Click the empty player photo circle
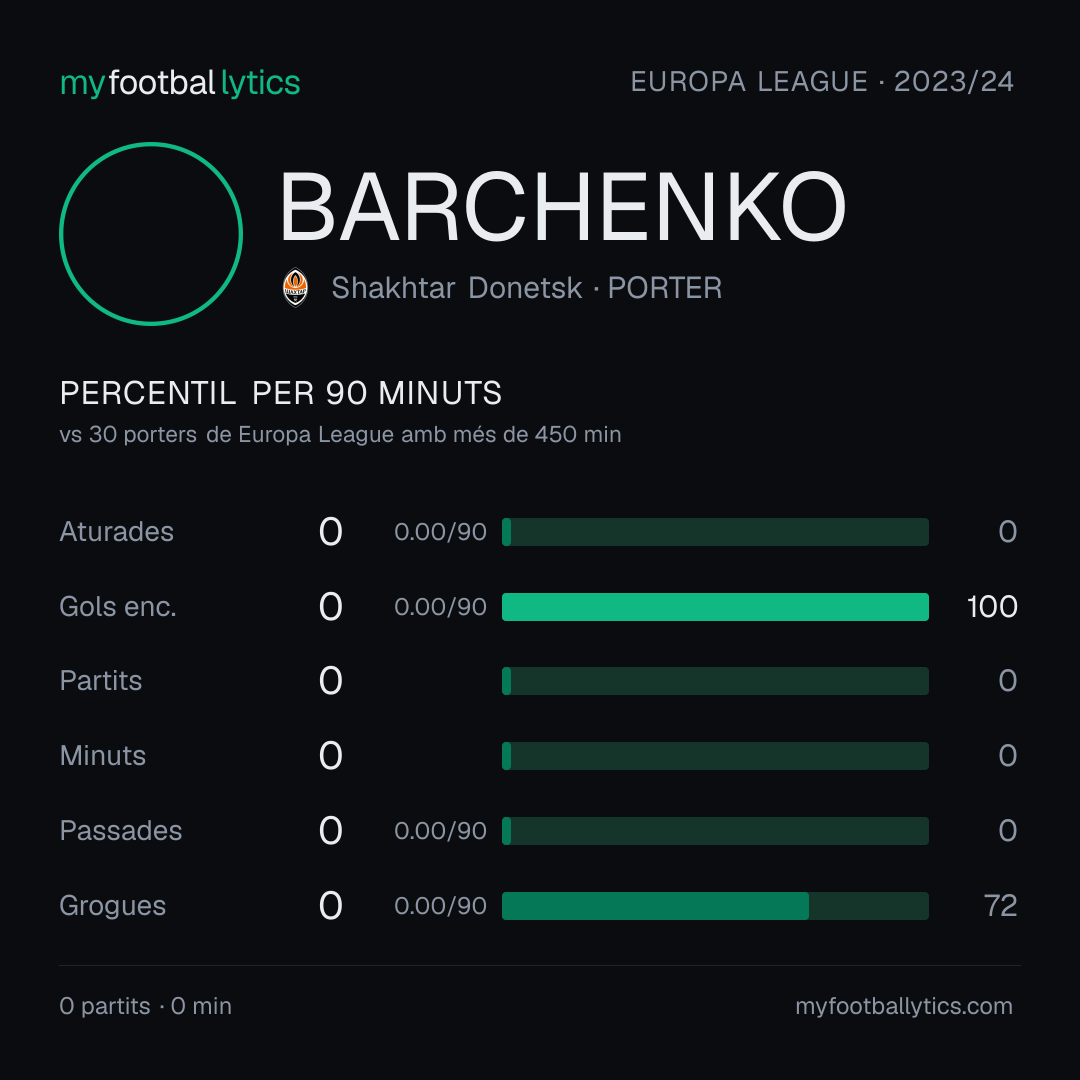The width and height of the screenshot is (1080, 1080). (x=151, y=233)
